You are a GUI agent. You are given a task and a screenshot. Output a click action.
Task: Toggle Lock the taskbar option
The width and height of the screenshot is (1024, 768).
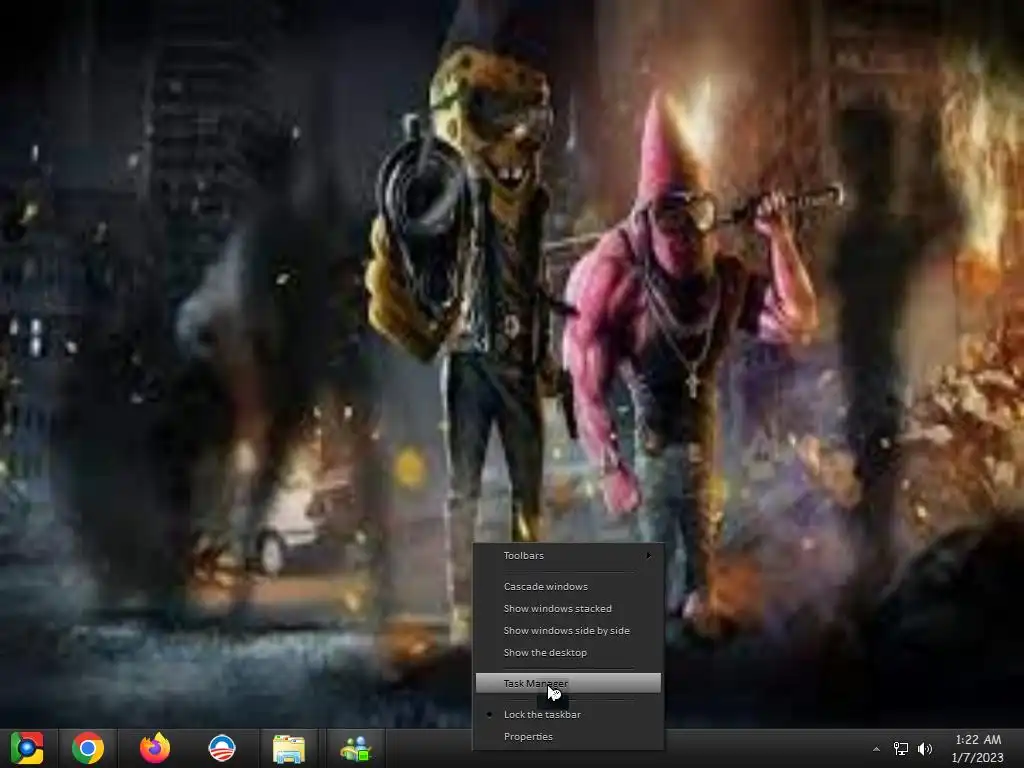568,714
